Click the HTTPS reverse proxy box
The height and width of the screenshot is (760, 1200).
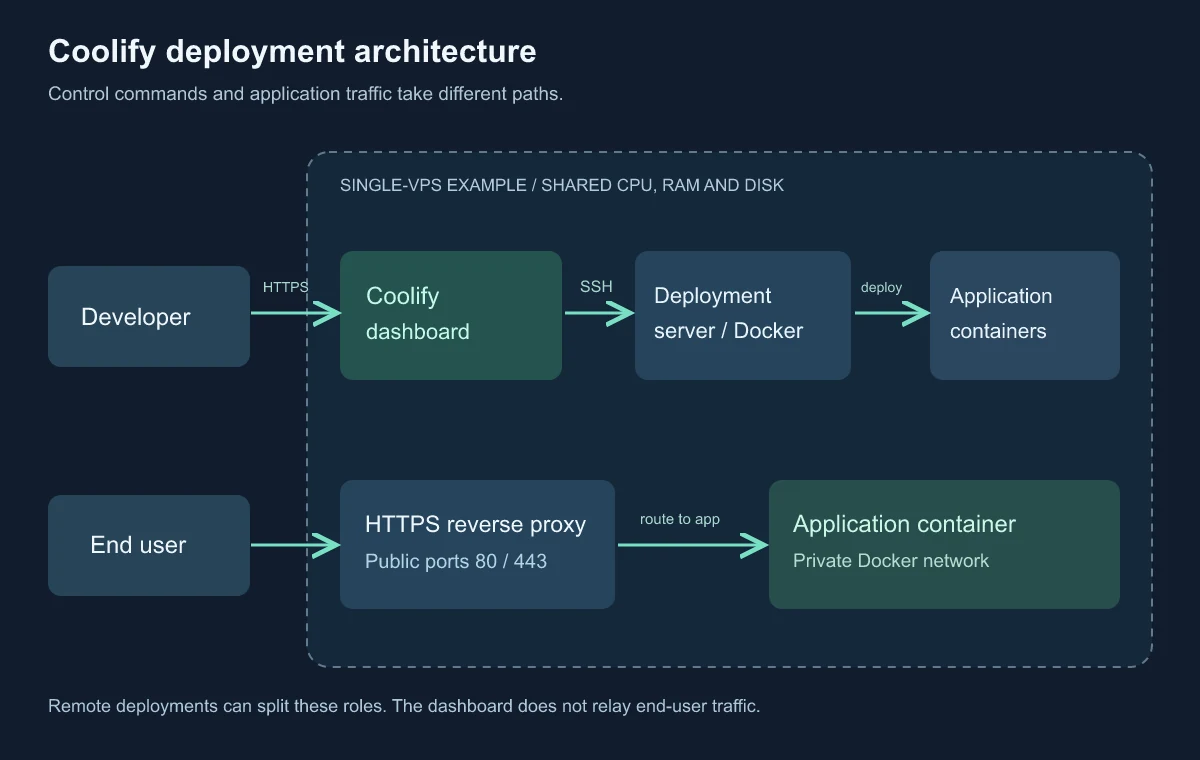(x=477, y=544)
